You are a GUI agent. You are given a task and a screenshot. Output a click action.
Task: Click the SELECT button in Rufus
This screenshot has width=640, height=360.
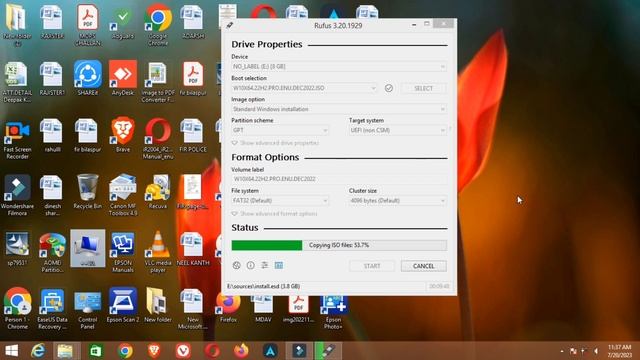click(x=424, y=88)
